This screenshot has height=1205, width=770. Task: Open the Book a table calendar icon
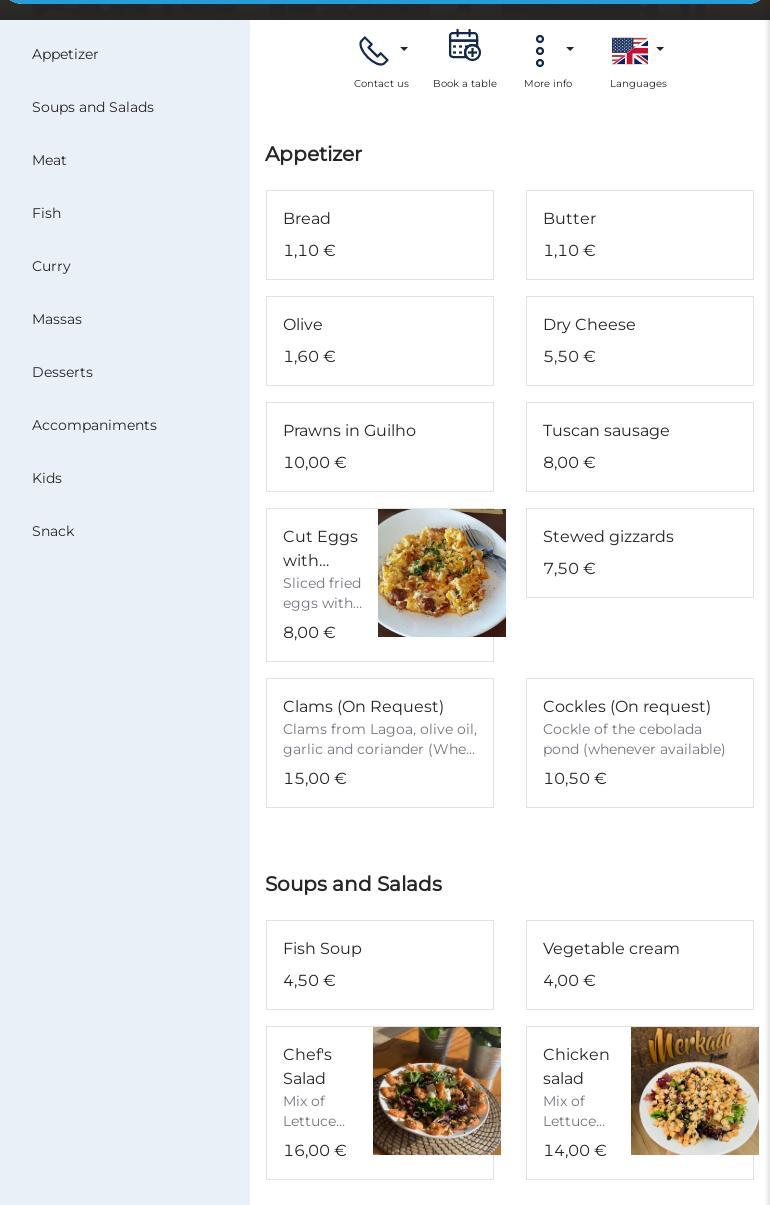pyautogui.click(x=464, y=46)
